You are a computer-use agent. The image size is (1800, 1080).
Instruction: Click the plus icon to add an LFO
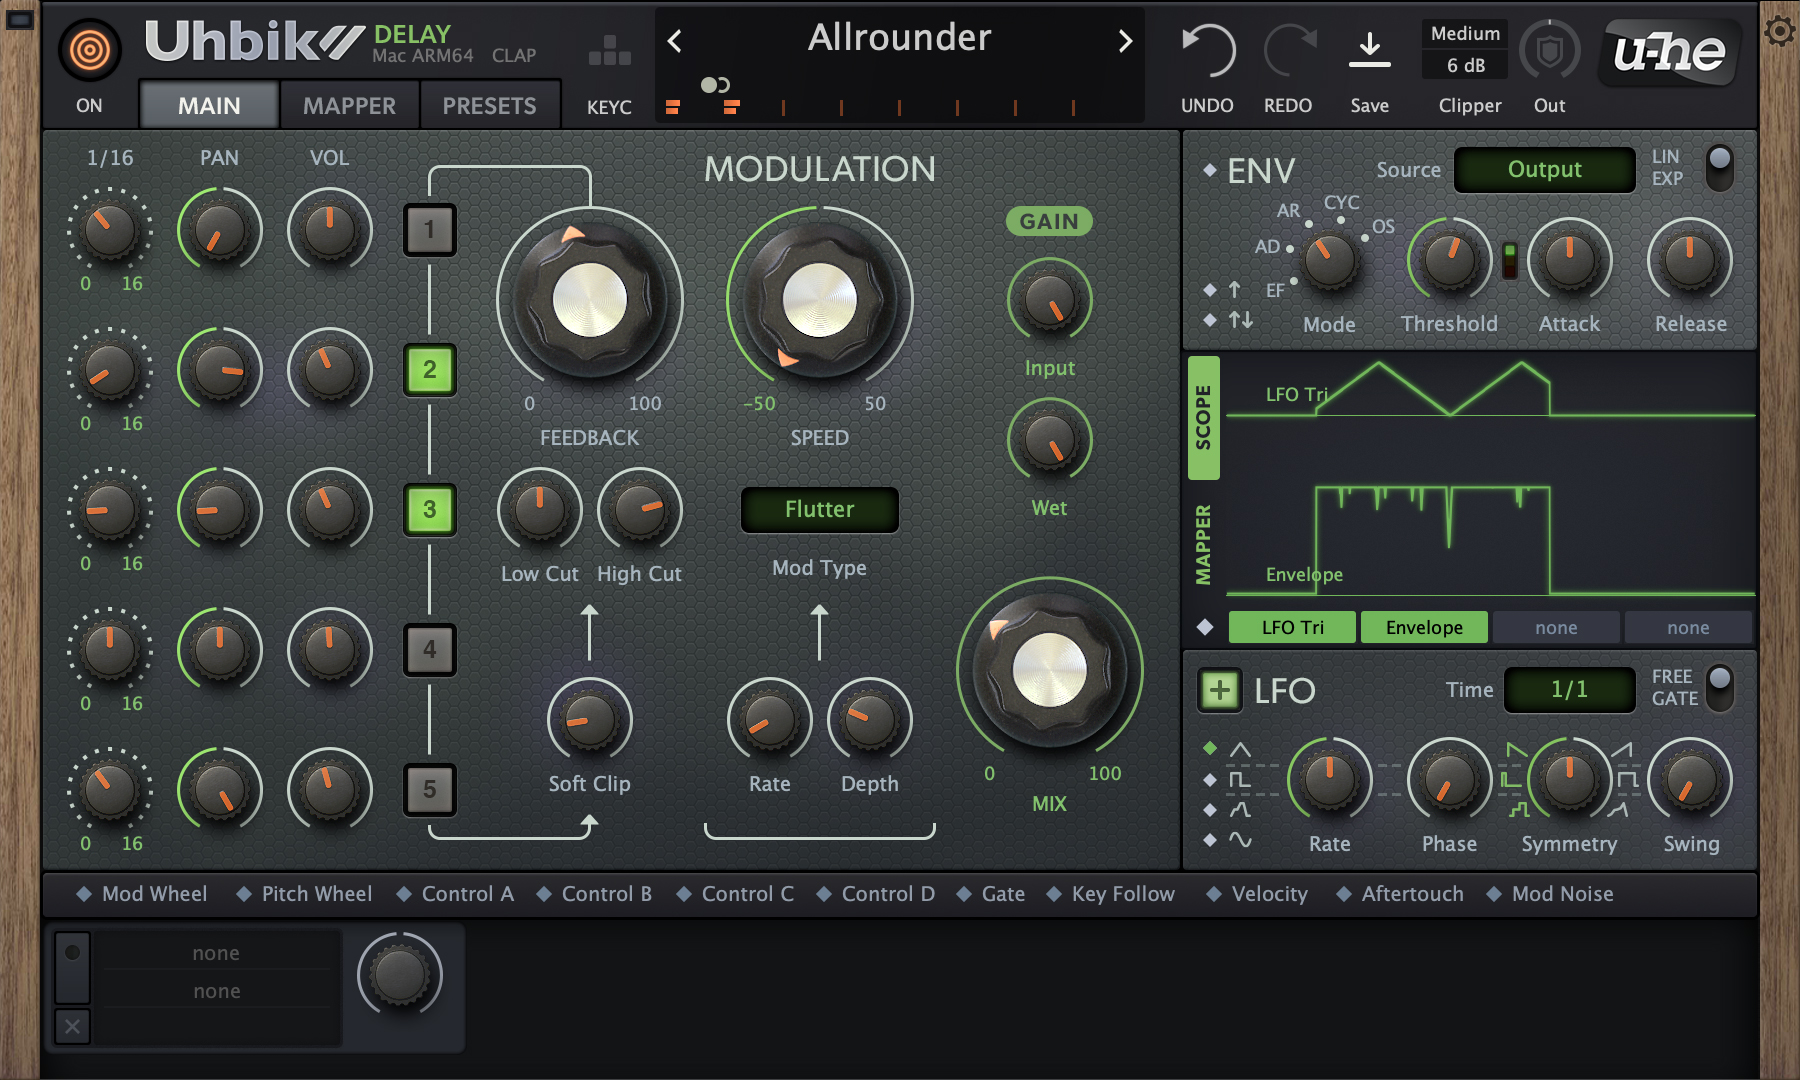(x=1219, y=690)
